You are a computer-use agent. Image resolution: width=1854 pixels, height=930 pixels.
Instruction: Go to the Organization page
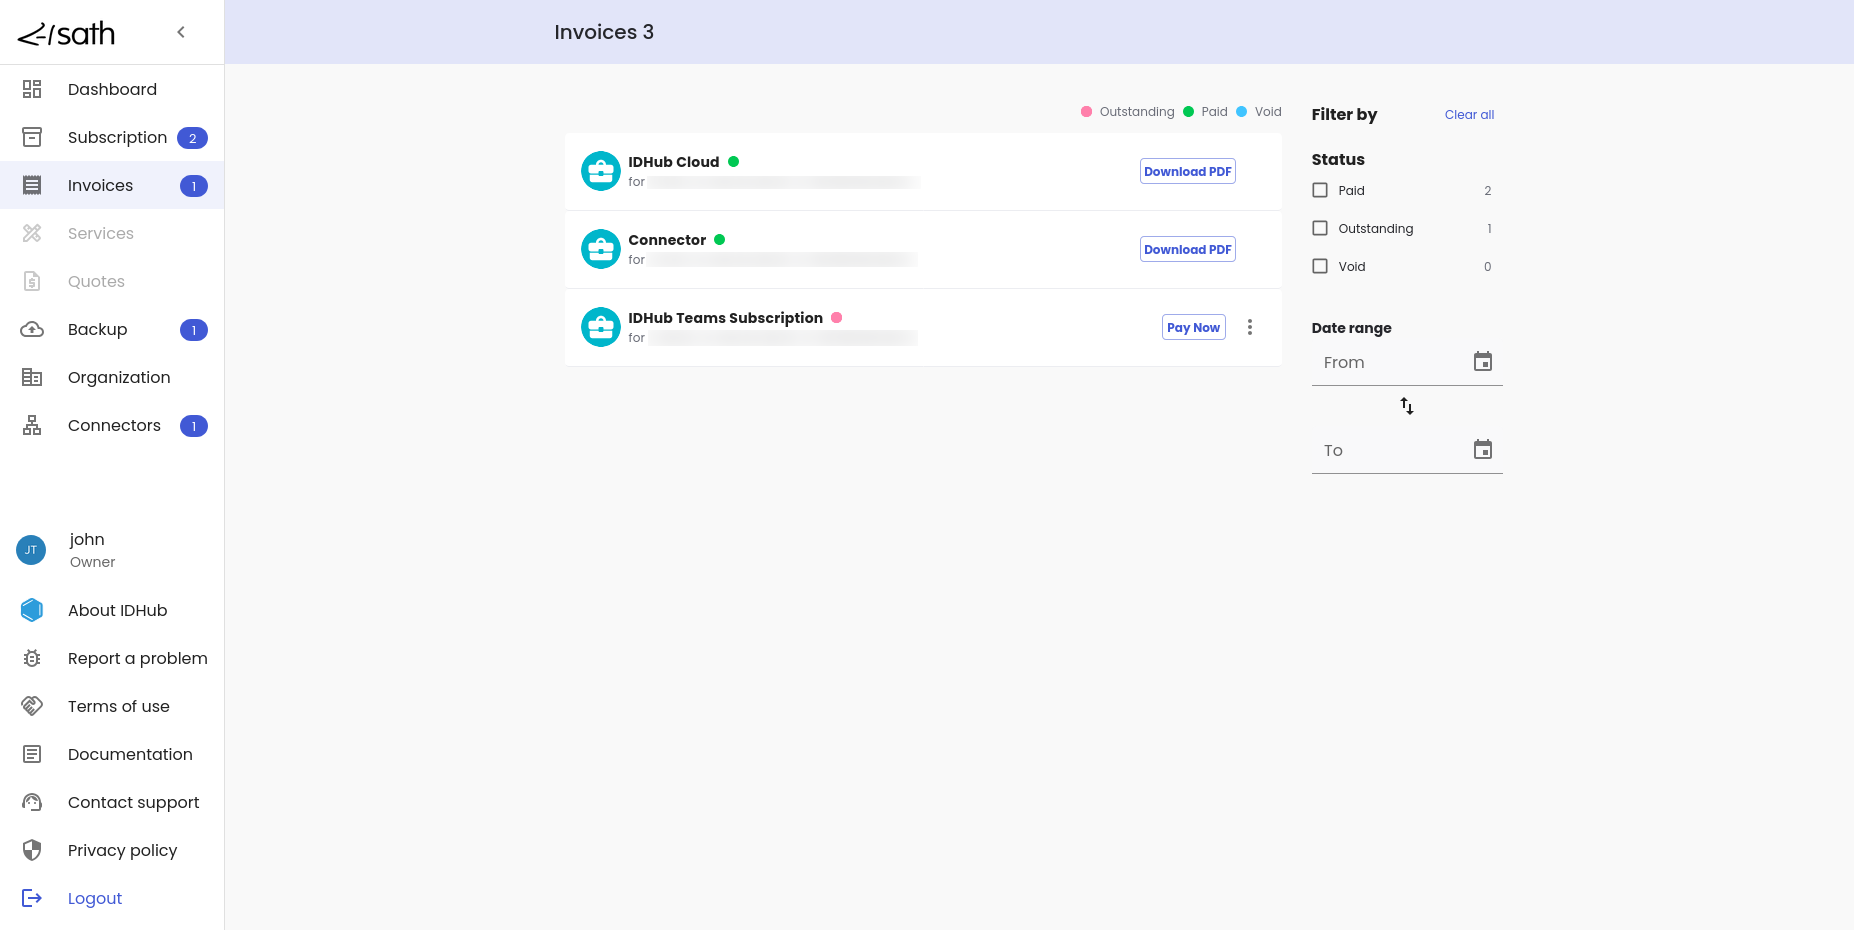tap(119, 377)
